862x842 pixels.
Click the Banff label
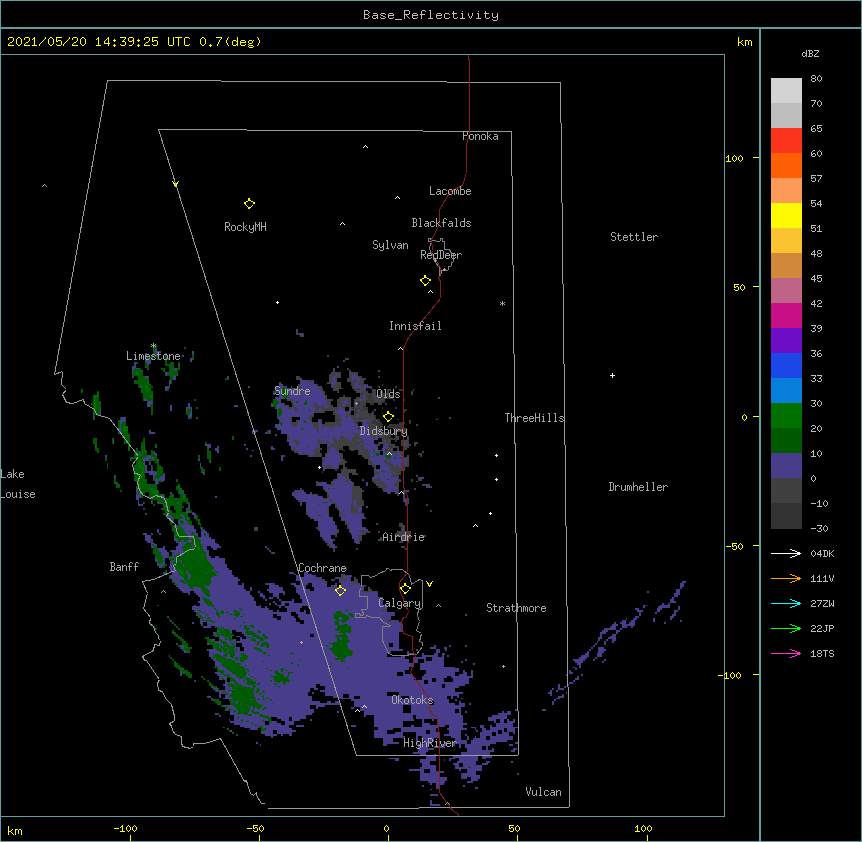[124, 567]
